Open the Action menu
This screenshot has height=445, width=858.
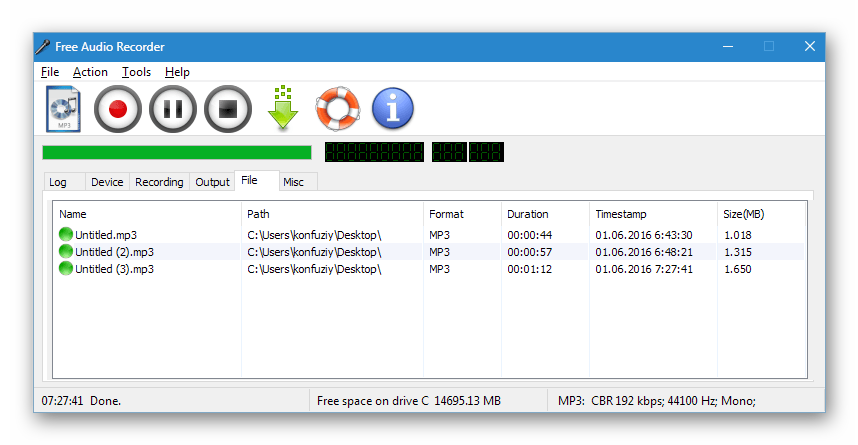[90, 72]
